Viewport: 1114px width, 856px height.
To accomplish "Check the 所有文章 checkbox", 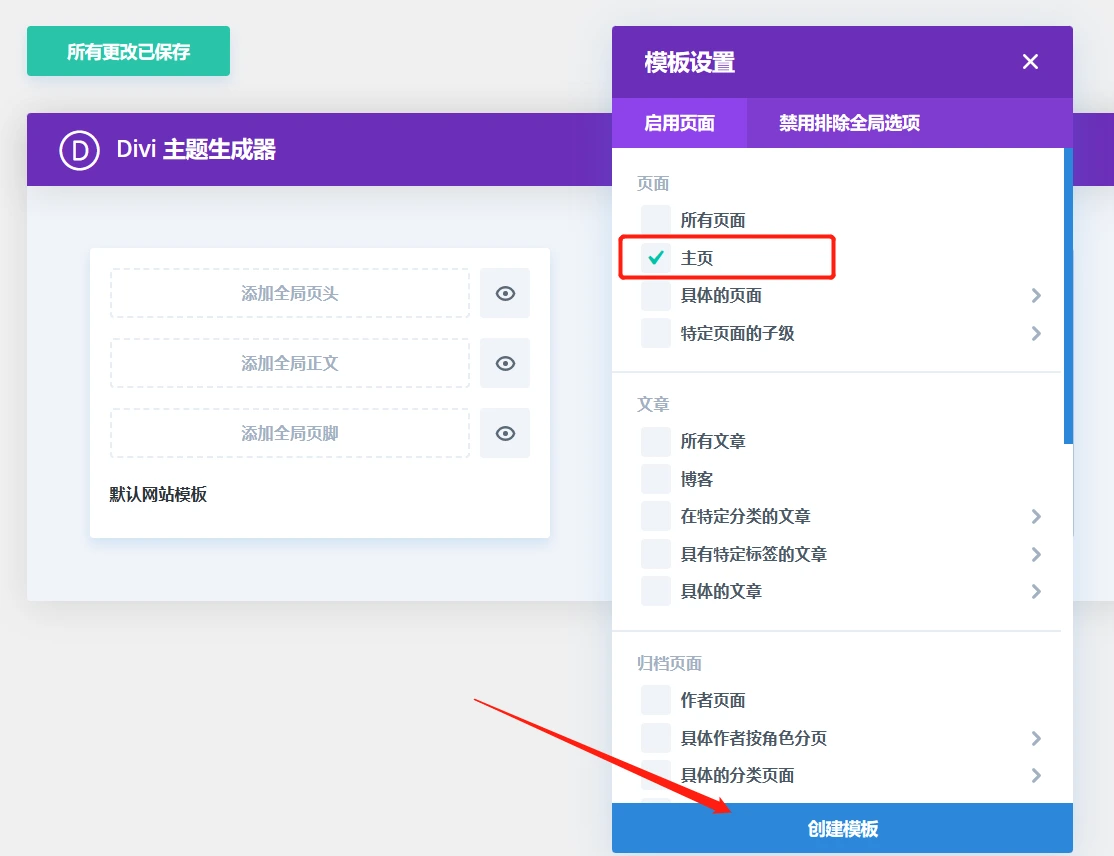I will tap(656, 441).
